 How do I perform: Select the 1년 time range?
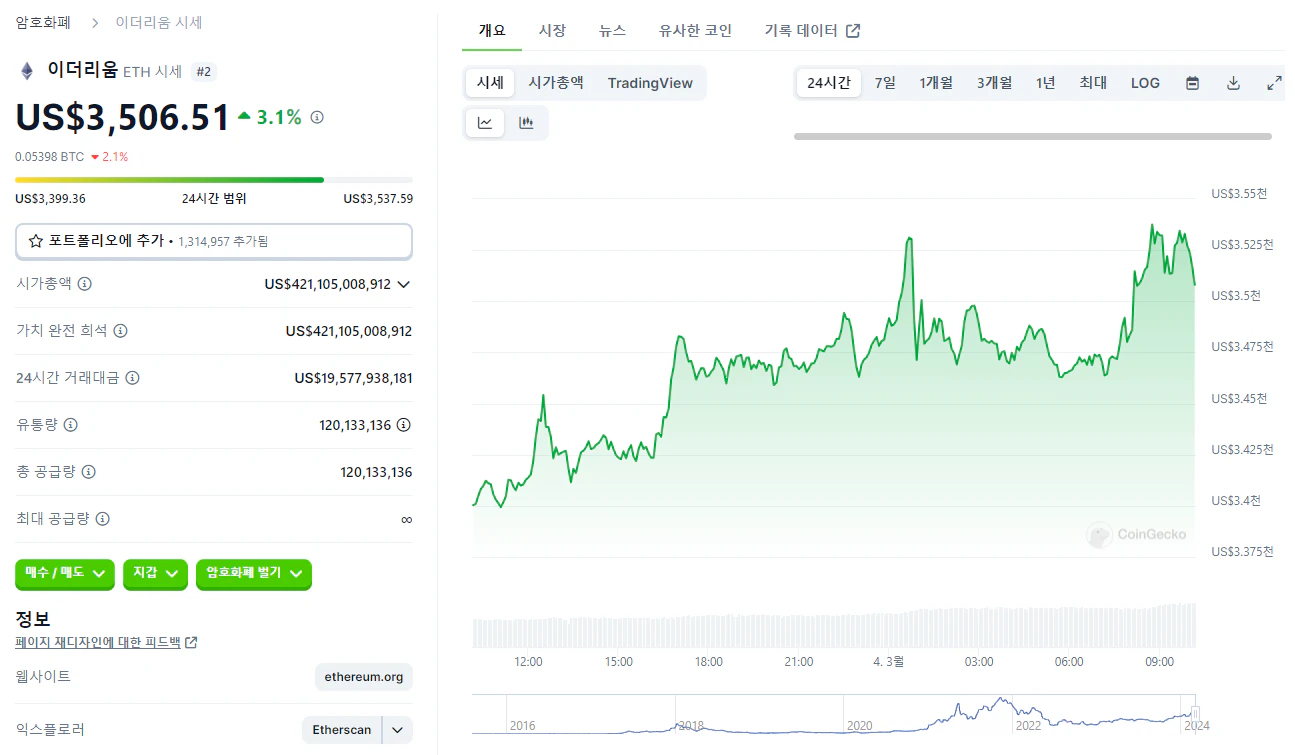point(1045,83)
